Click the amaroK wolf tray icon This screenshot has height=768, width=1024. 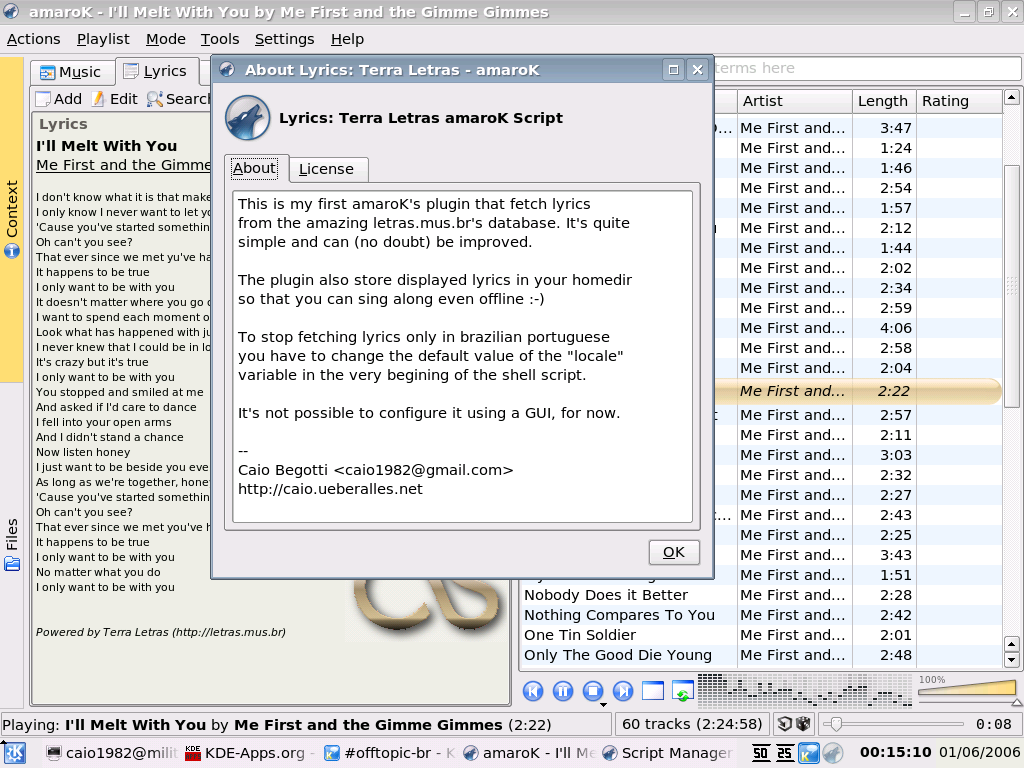(x=833, y=753)
